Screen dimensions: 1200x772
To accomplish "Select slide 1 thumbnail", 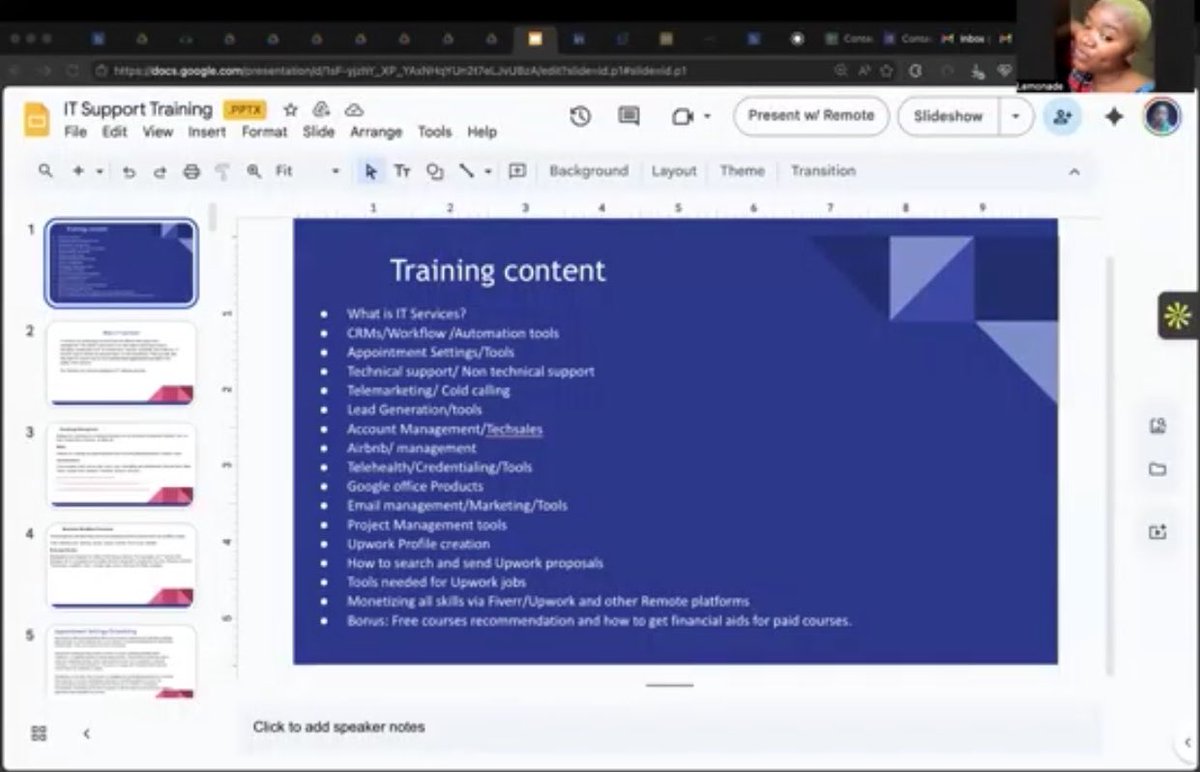I will point(121,263).
